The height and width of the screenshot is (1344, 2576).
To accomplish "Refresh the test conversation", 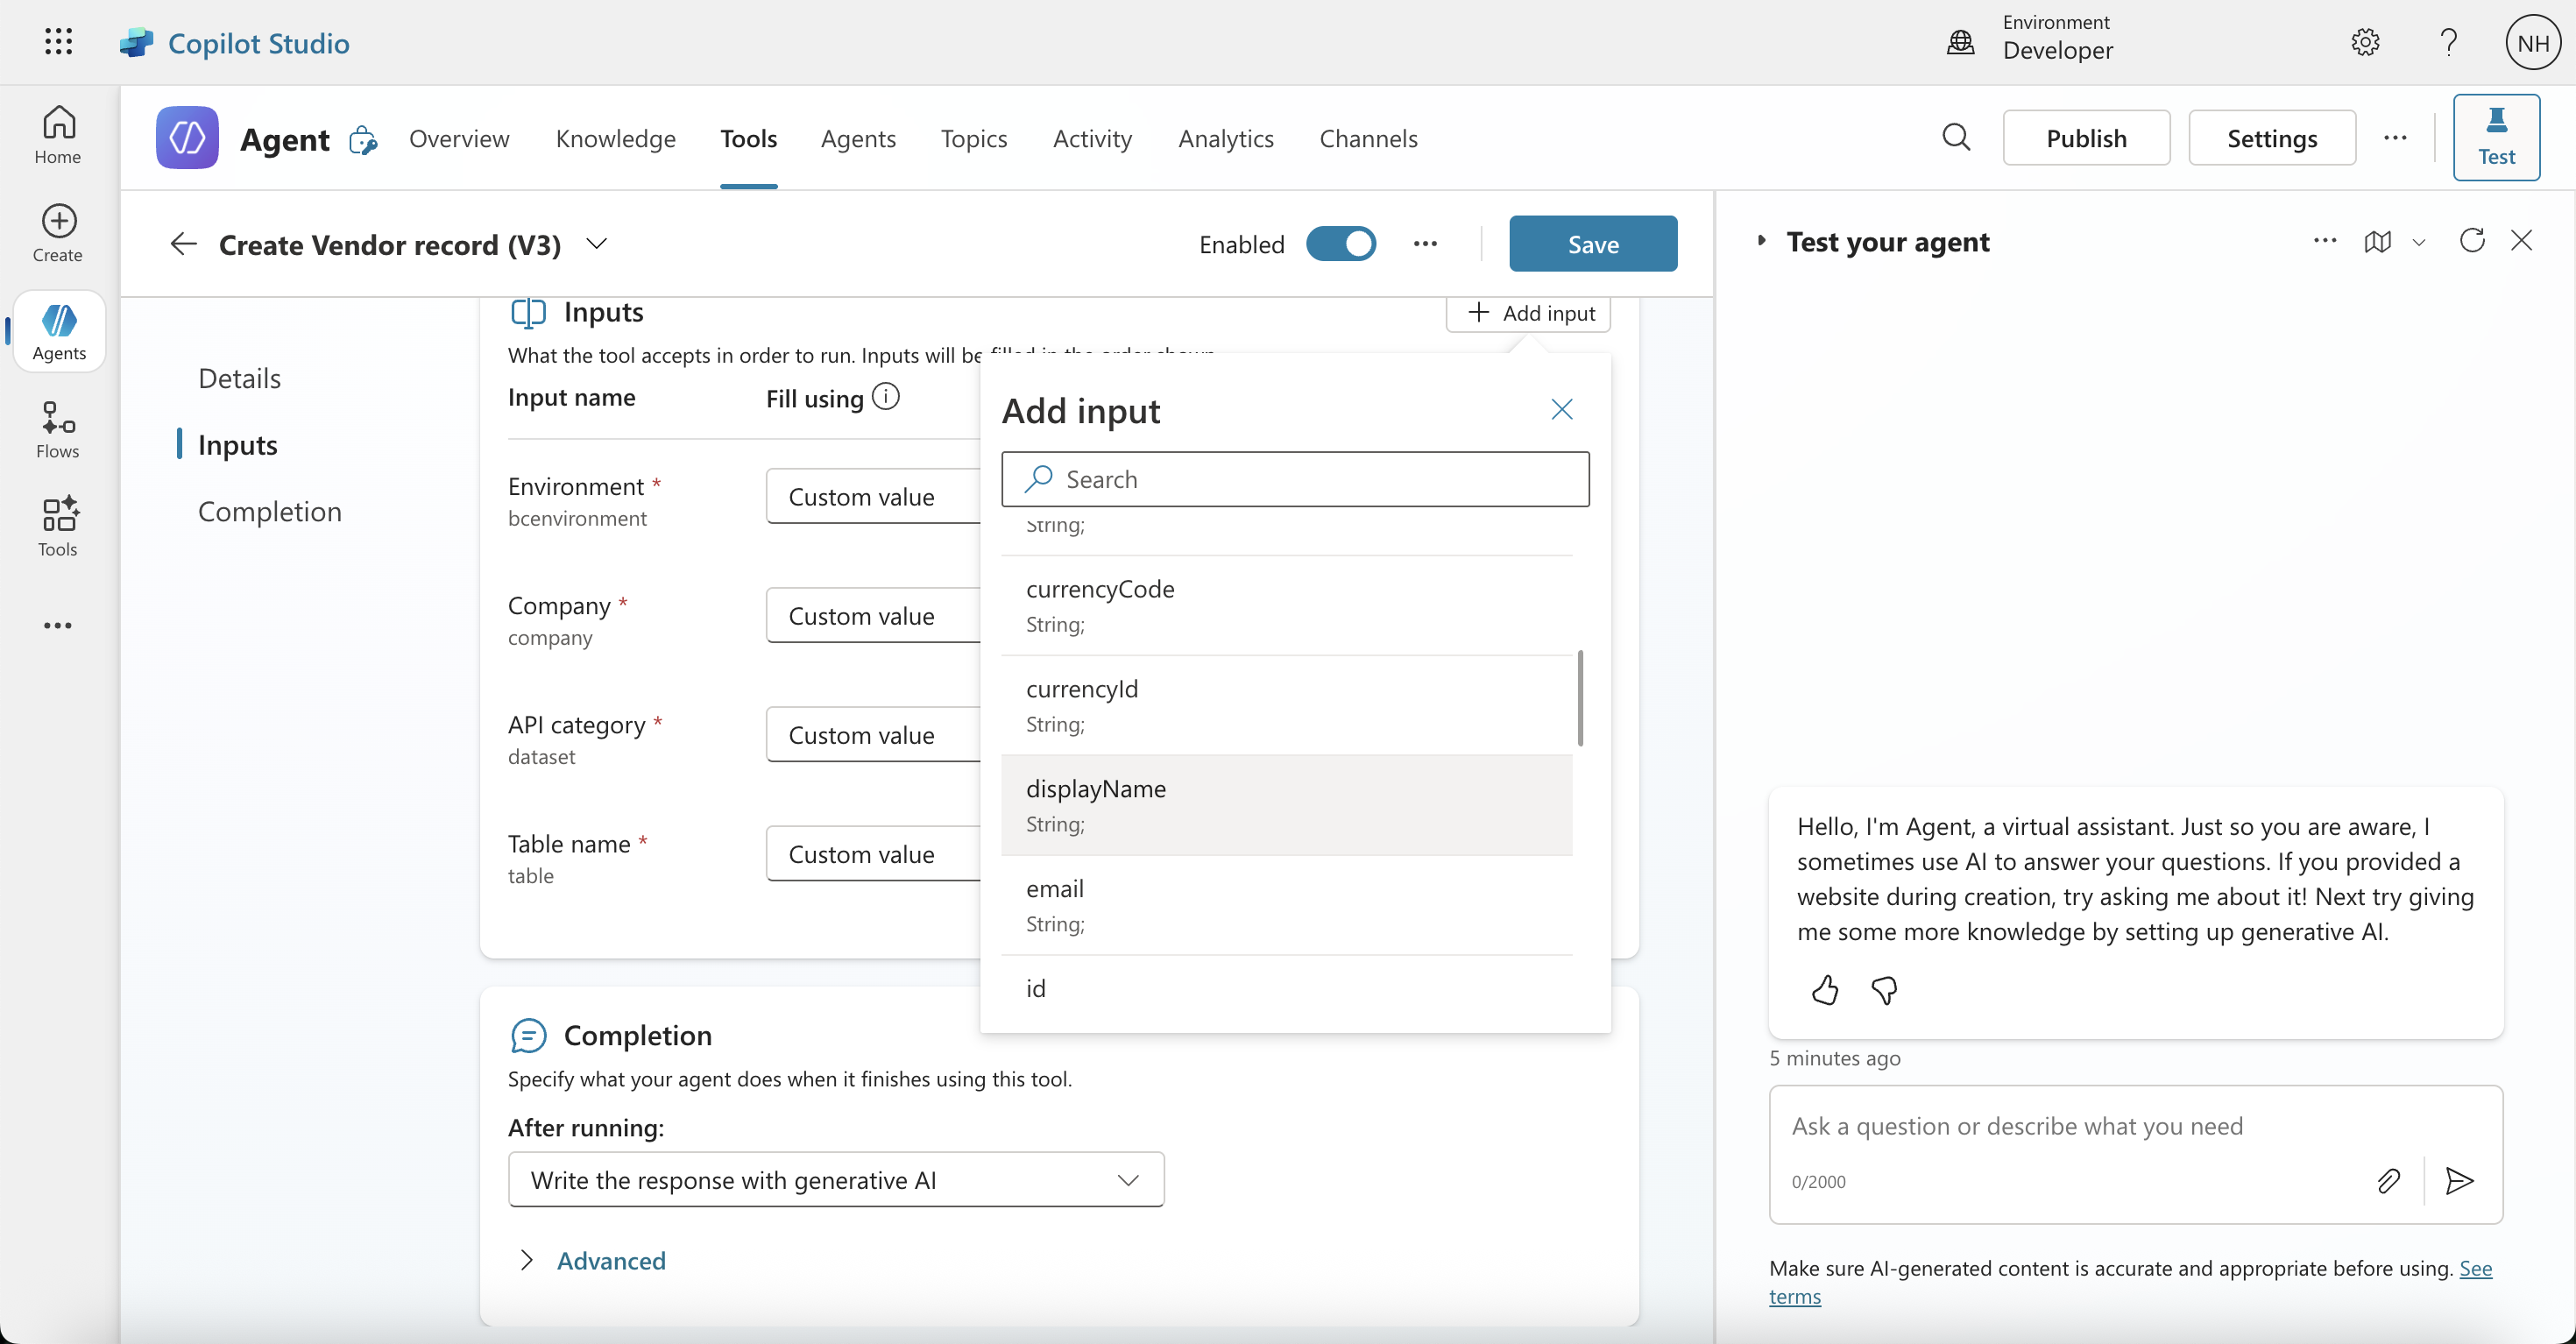I will coord(2472,241).
